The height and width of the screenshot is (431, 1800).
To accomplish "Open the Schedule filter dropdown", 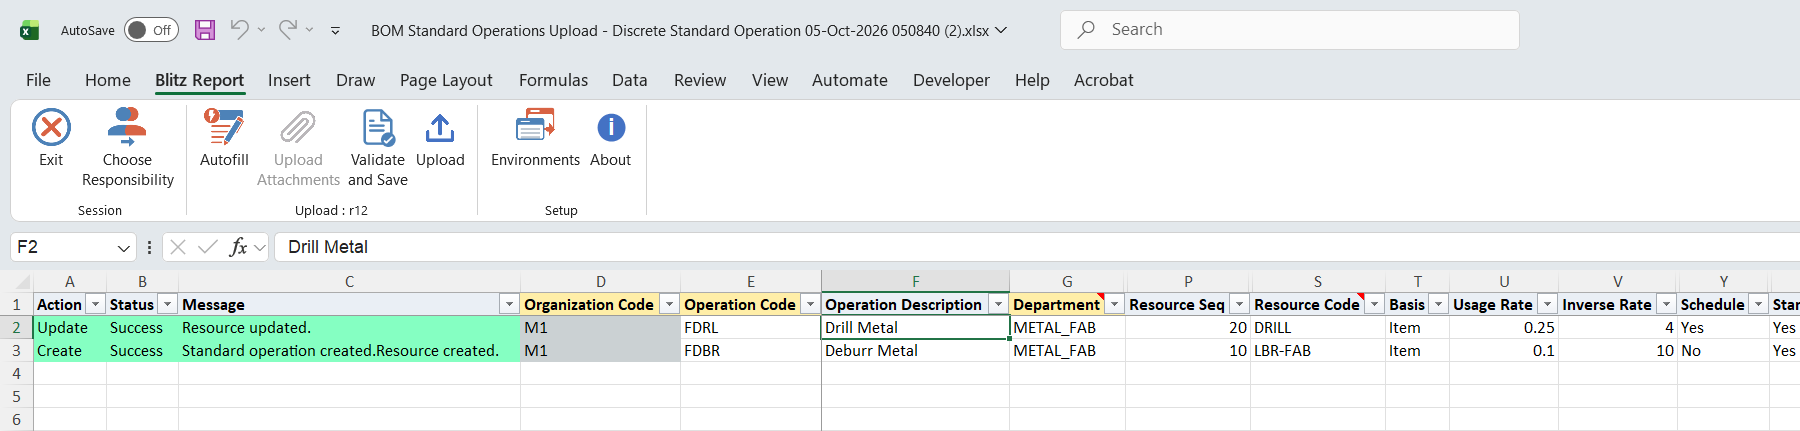I will pos(1758,304).
